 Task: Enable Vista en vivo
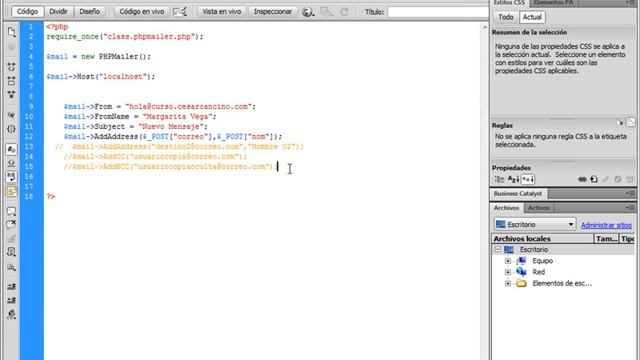pos(222,11)
